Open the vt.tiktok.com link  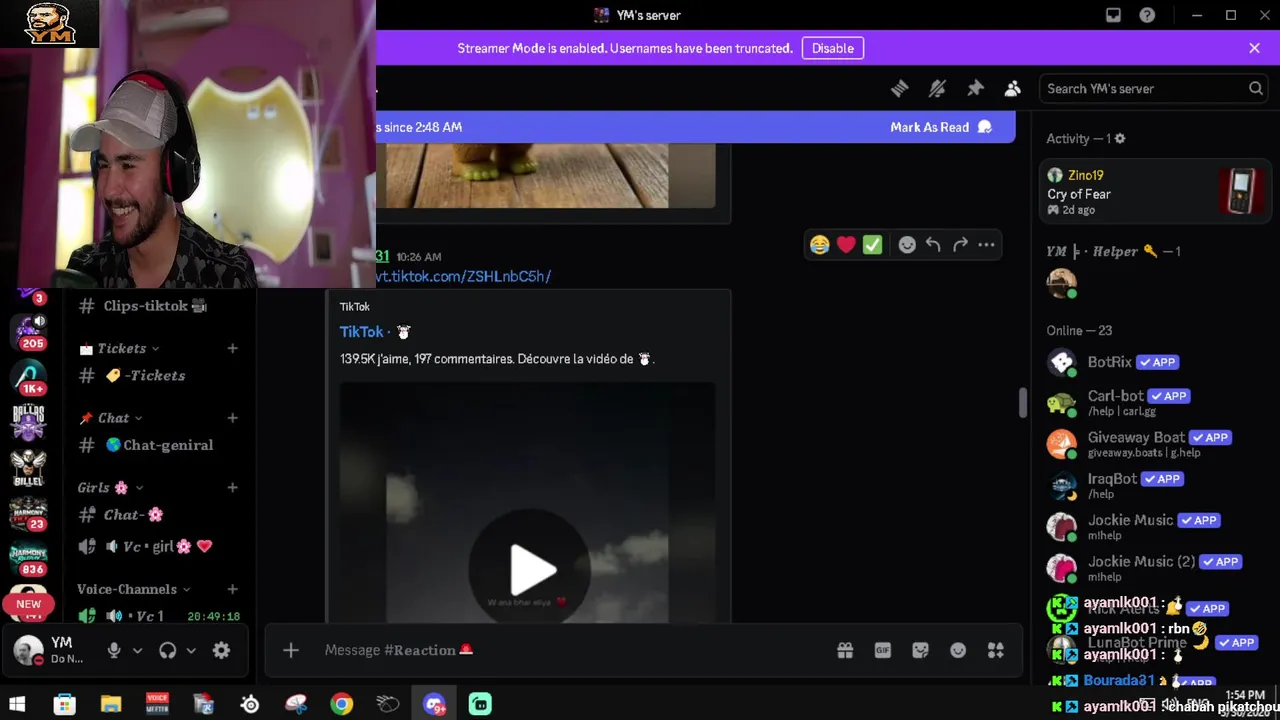[x=463, y=276]
